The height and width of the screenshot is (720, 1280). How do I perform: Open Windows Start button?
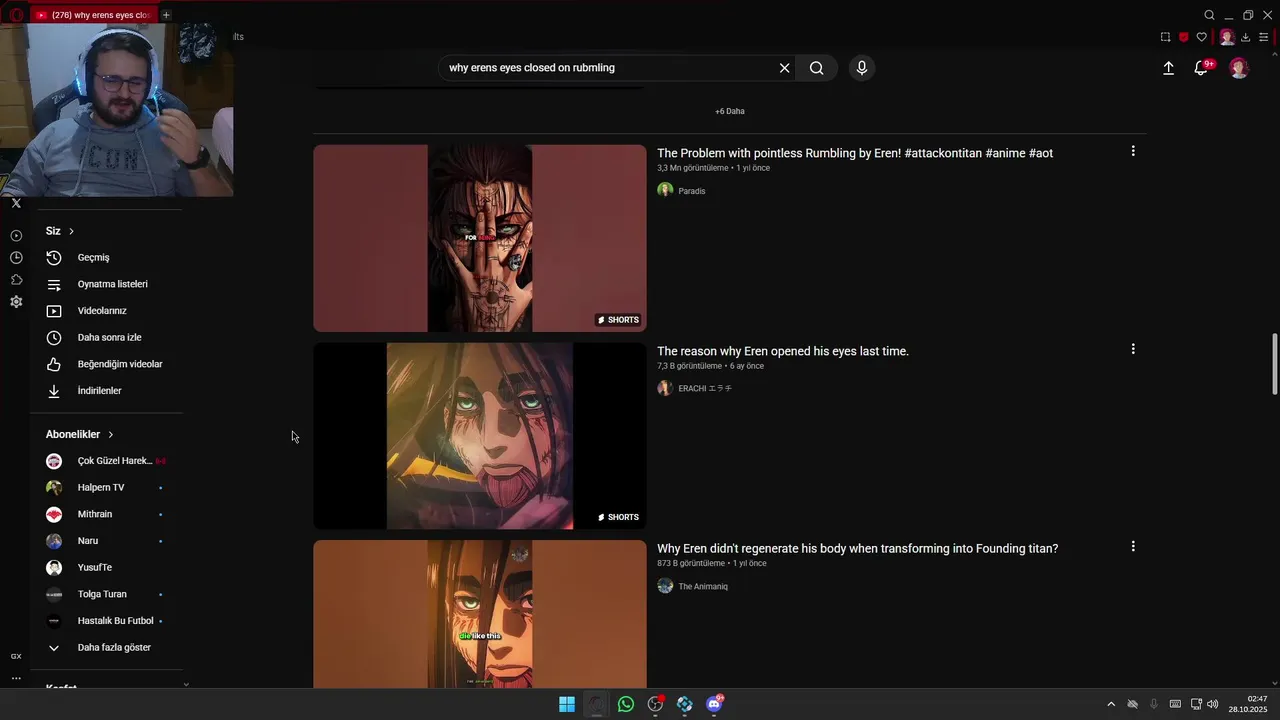coord(567,704)
